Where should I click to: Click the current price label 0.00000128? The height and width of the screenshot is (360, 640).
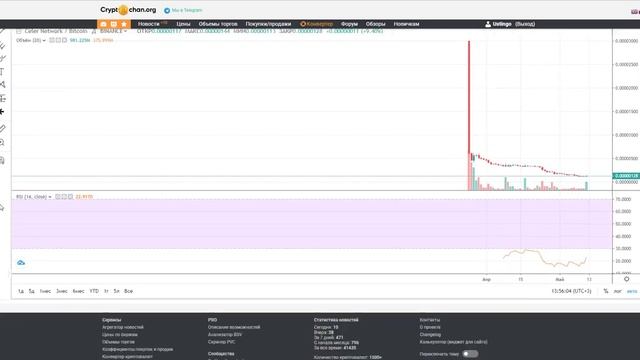pos(626,176)
